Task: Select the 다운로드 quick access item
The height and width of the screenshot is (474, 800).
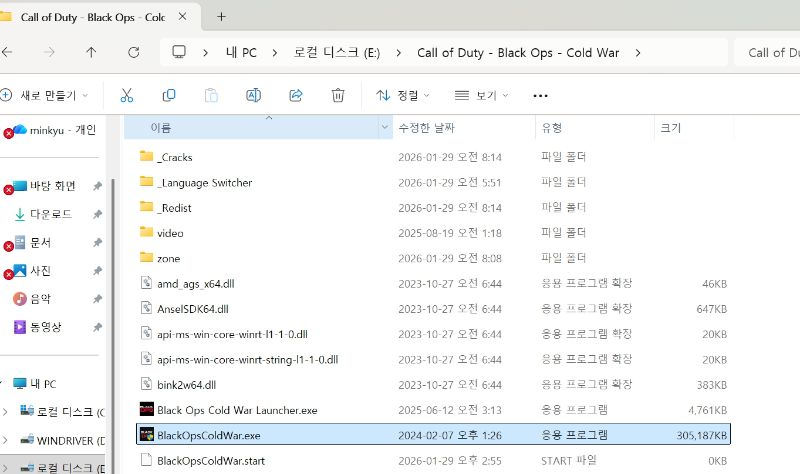Action: 50,214
